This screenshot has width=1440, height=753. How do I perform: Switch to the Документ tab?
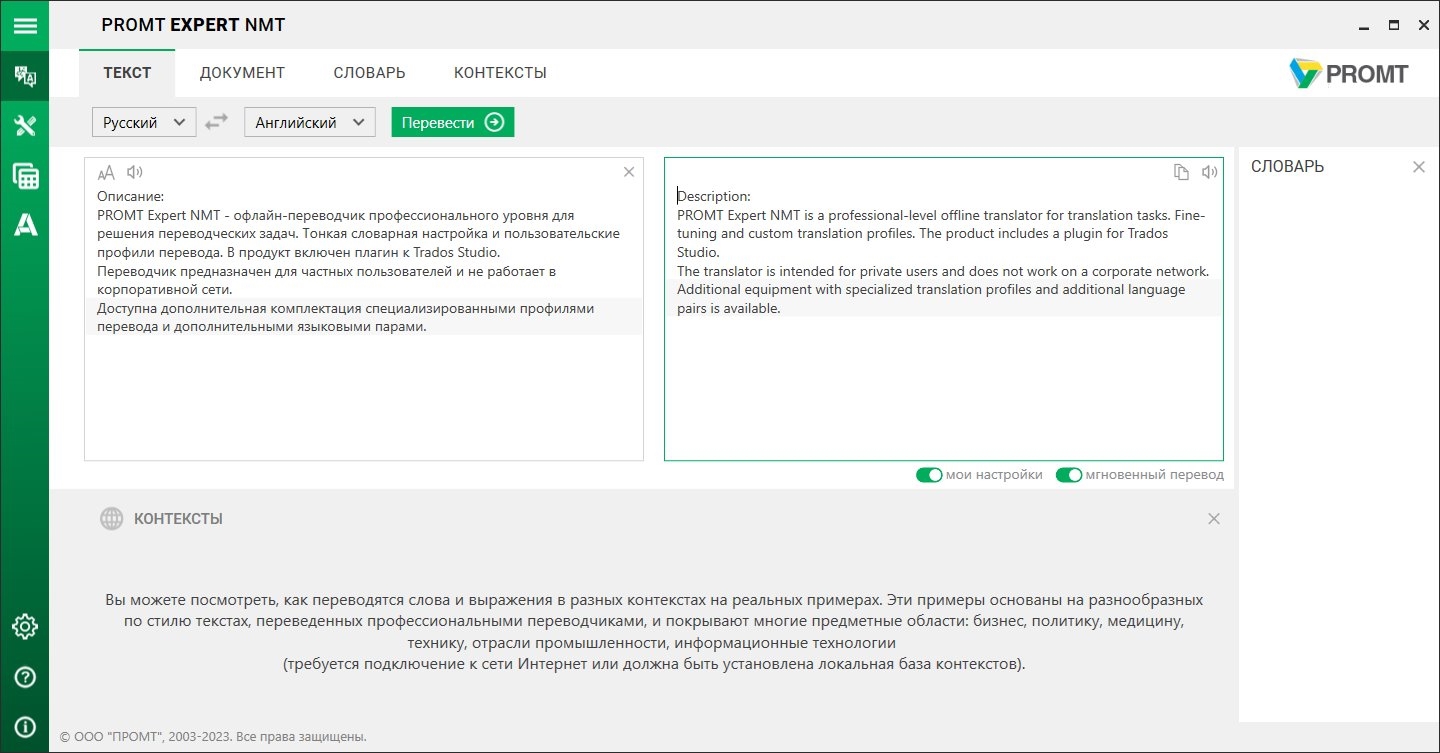click(x=242, y=73)
